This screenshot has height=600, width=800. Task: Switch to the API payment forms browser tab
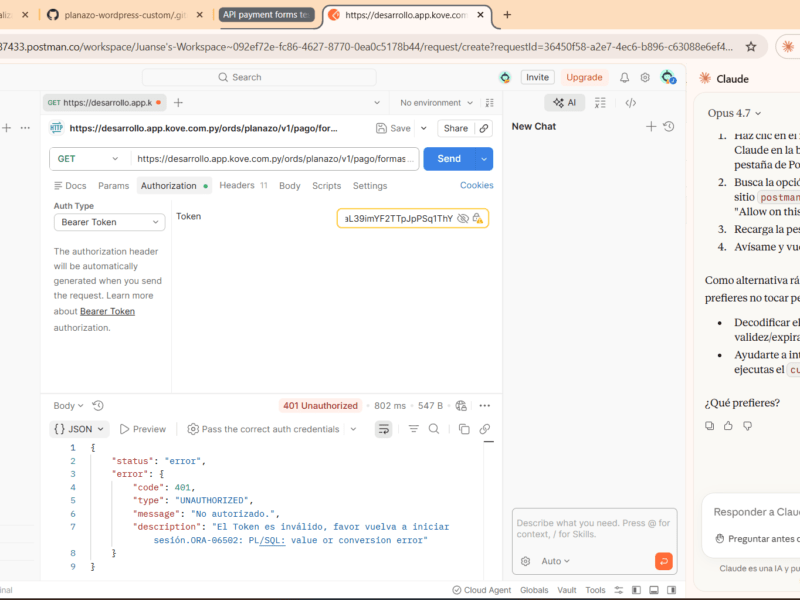pos(266,15)
